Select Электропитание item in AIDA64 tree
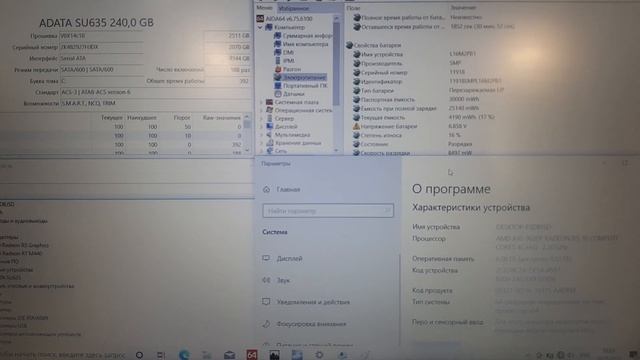 (x=304, y=78)
